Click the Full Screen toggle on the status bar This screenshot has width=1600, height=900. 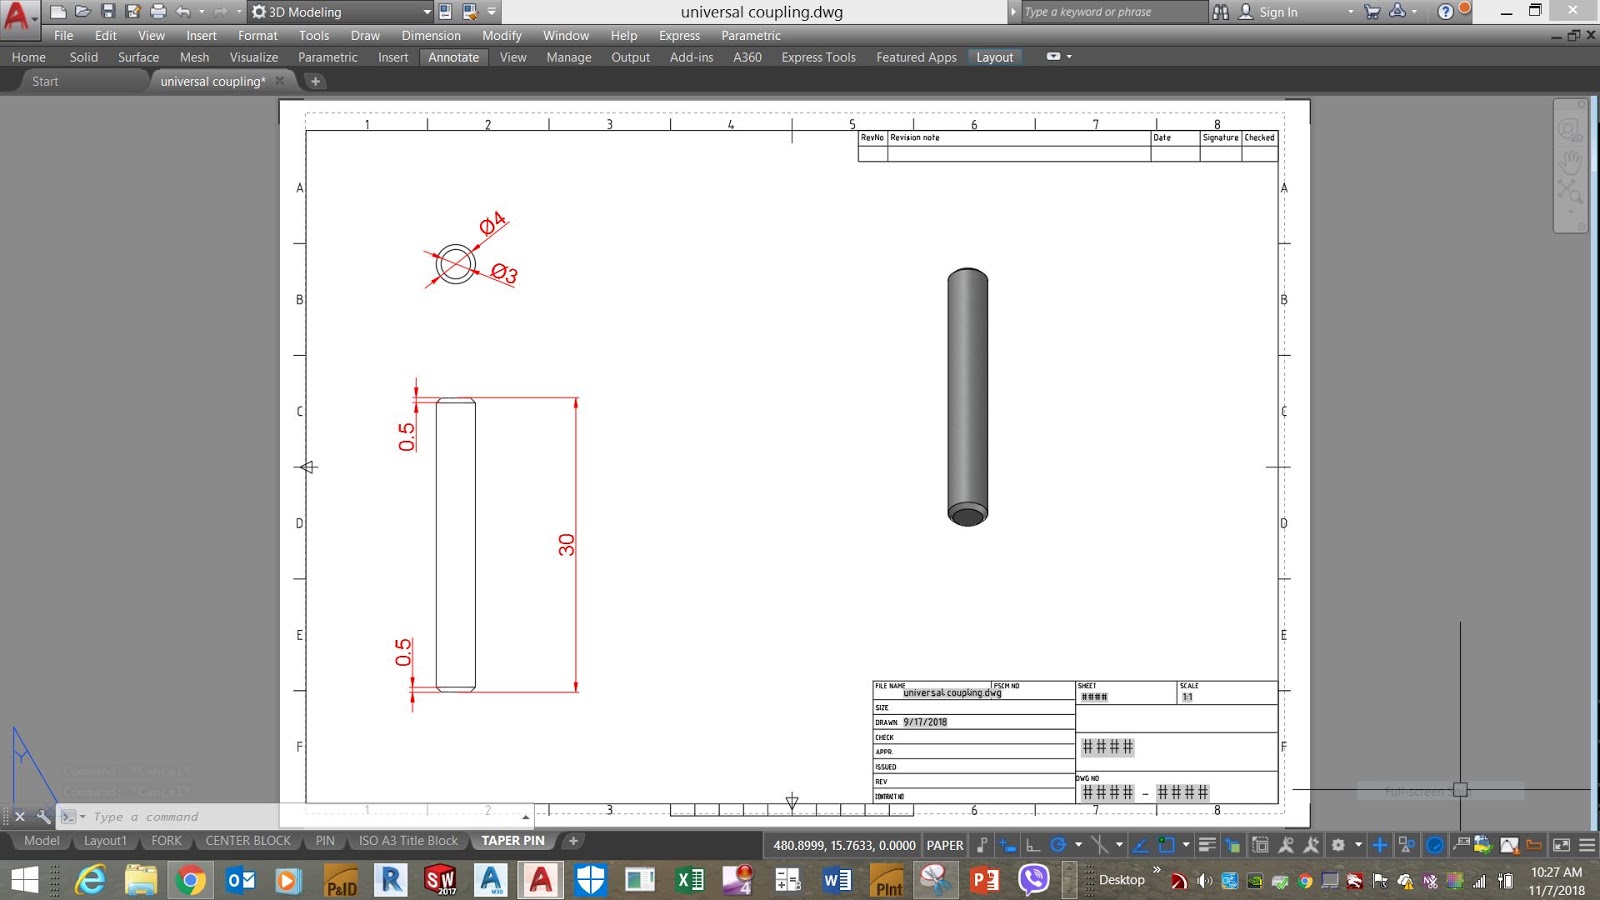pyautogui.click(x=1563, y=845)
